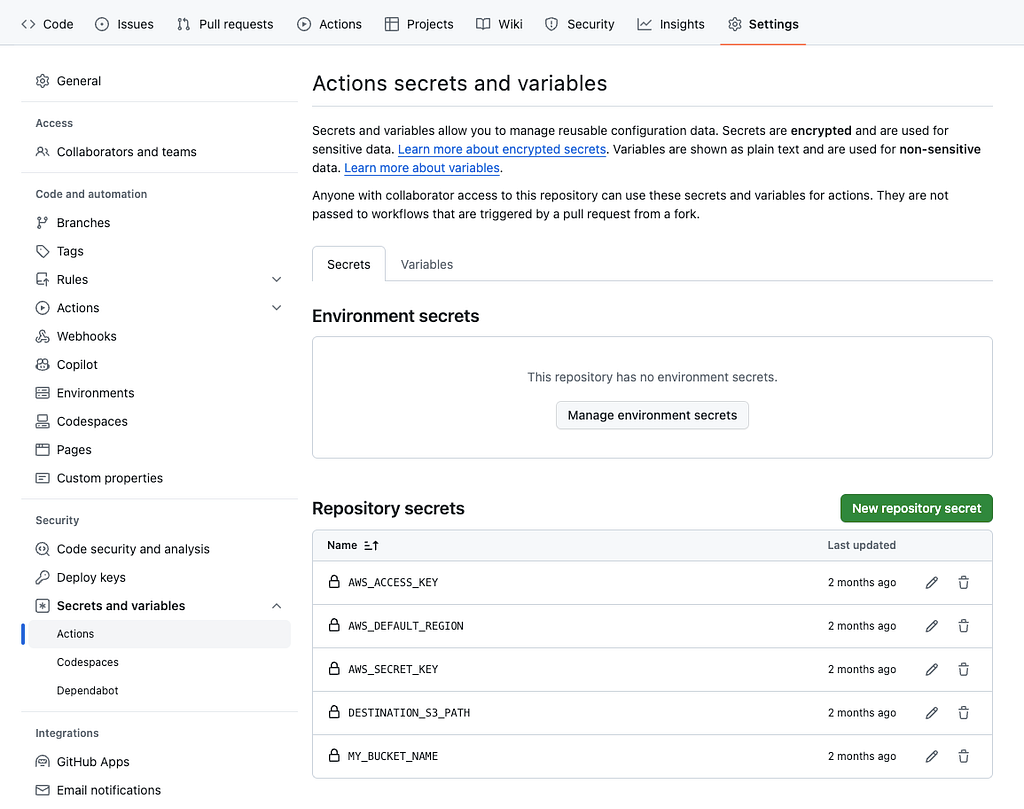Viewport: 1024px width, 809px height.
Task: Click the Webhooks icon in sidebar
Action: (42, 336)
